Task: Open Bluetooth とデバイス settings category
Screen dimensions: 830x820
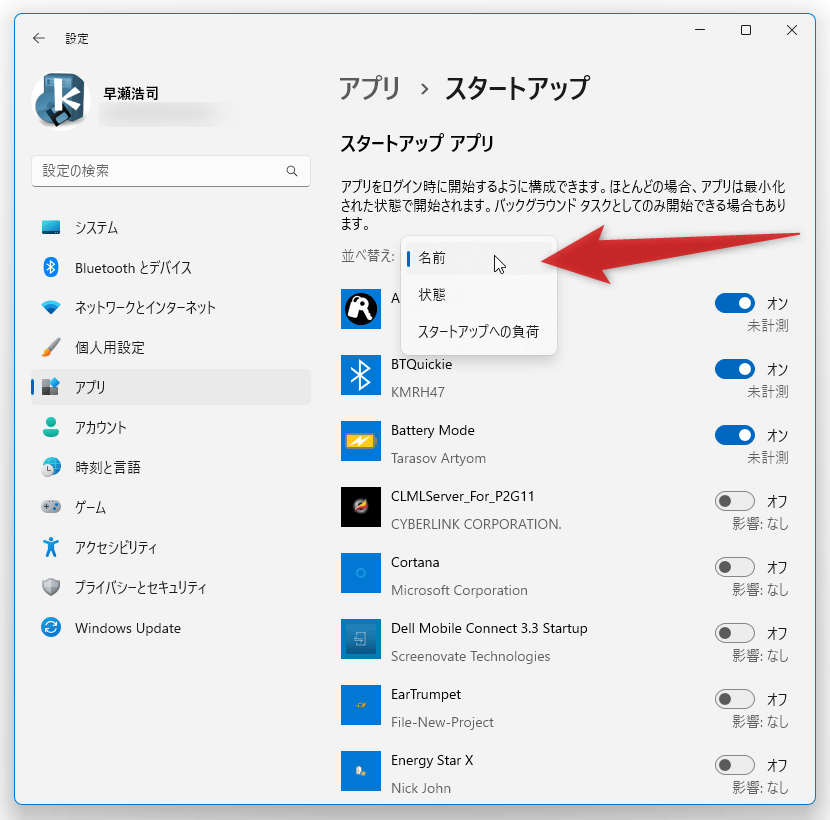Action: [x=171, y=267]
